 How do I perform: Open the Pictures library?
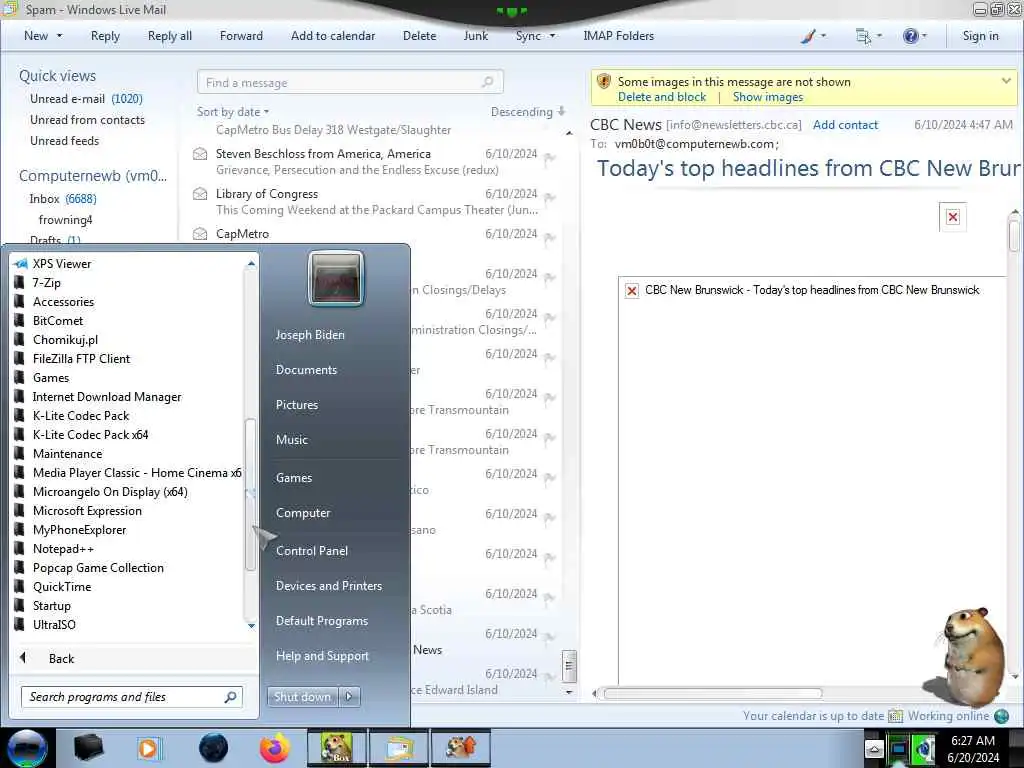pyautogui.click(x=296, y=405)
